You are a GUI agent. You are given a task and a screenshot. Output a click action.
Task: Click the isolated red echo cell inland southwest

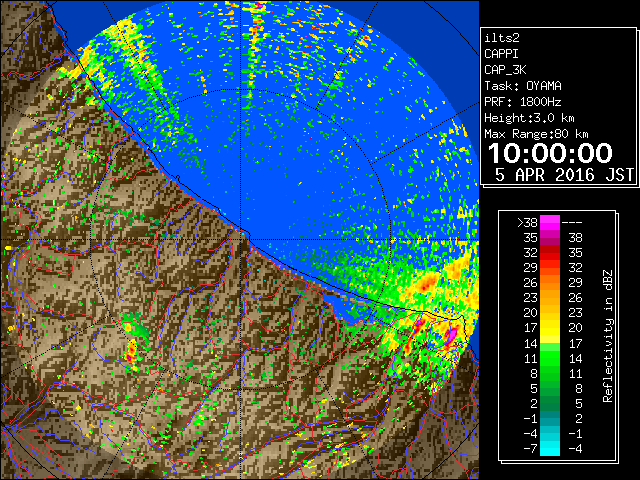tap(131, 352)
